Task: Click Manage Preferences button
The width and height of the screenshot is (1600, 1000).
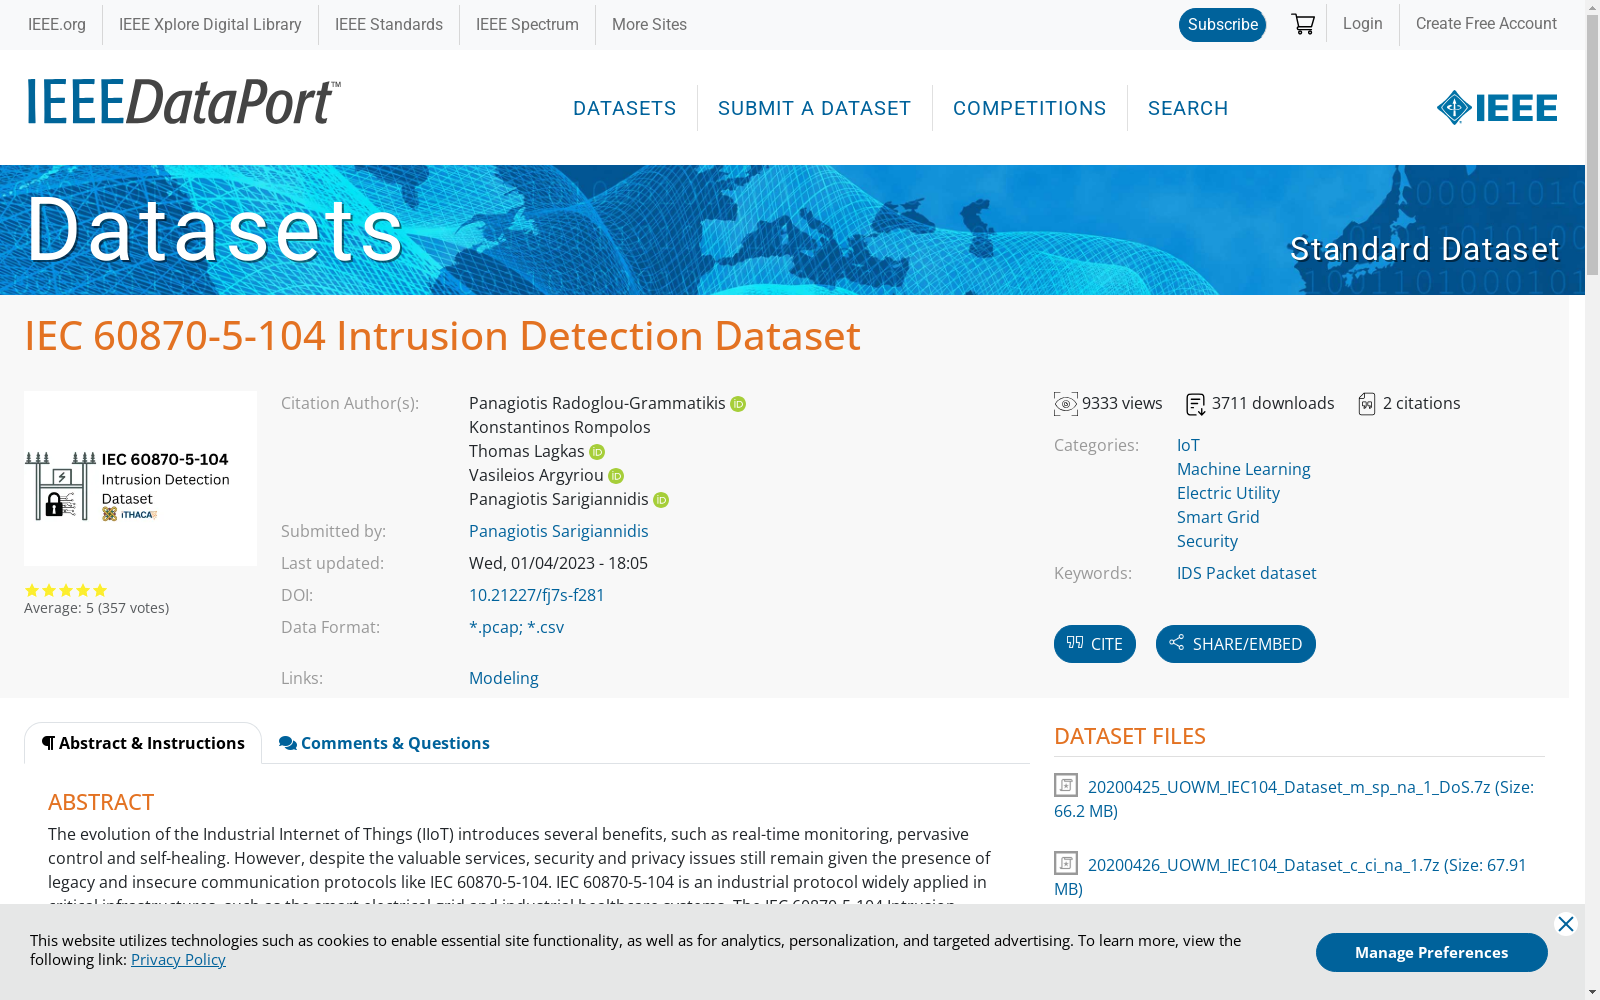Action: (x=1432, y=952)
